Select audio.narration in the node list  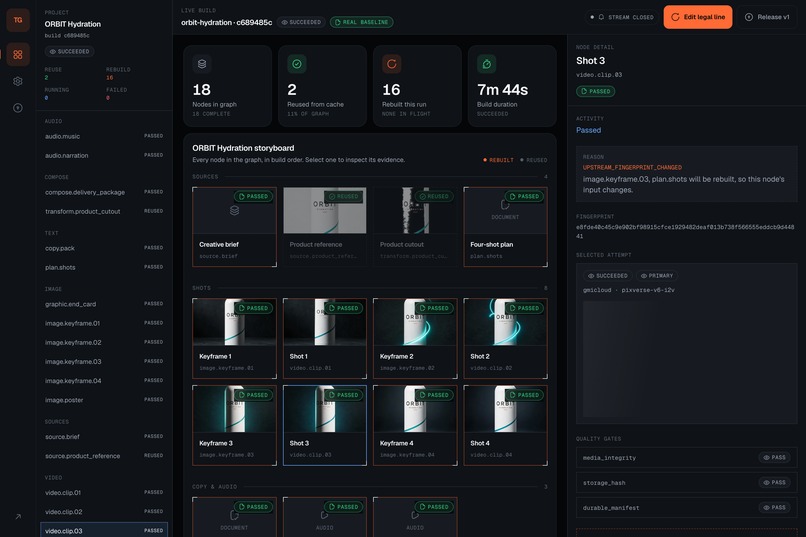pyautogui.click(x=104, y=155)
